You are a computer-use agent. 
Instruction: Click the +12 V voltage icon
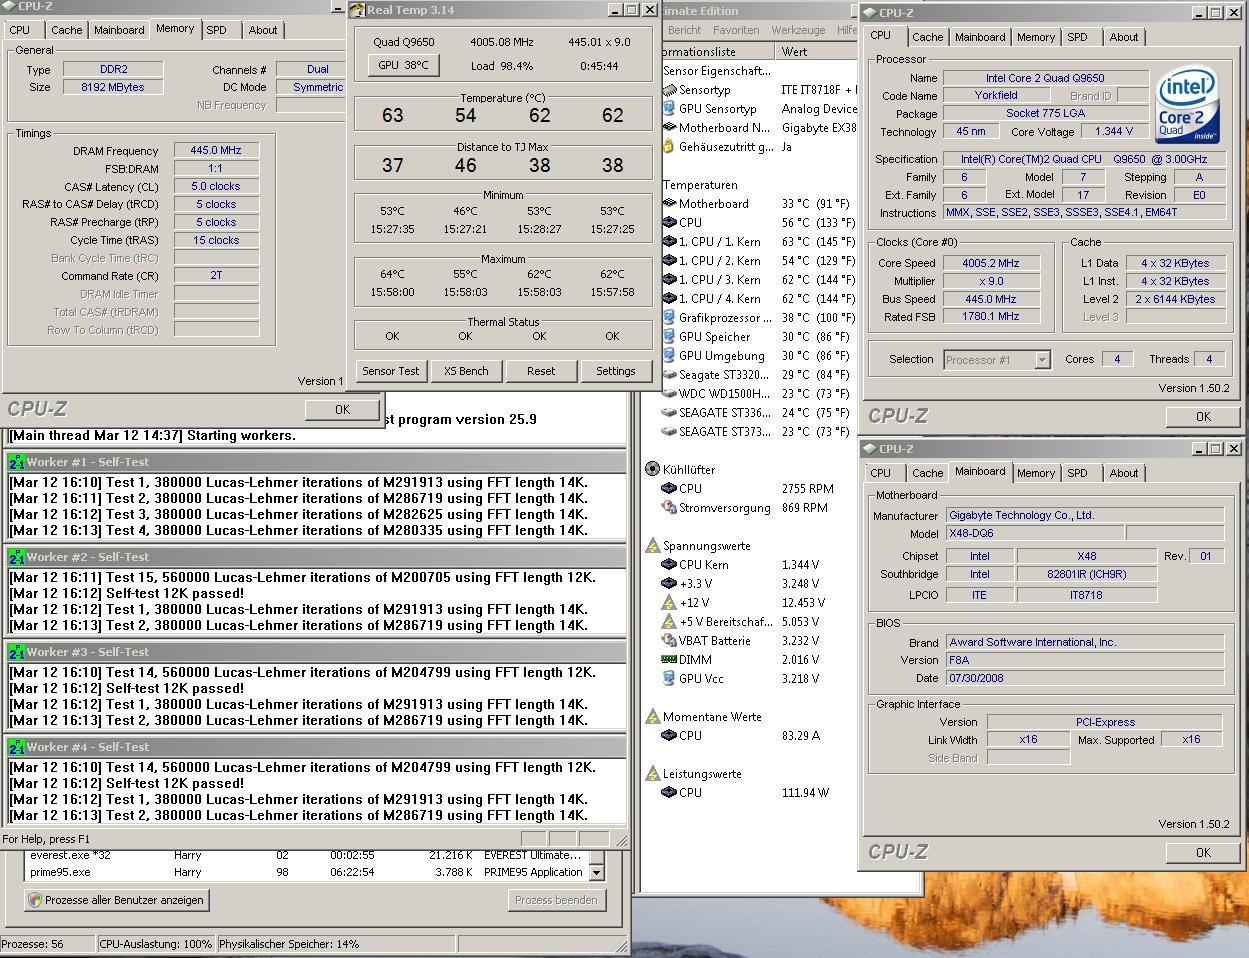click(x=669, y=603)
